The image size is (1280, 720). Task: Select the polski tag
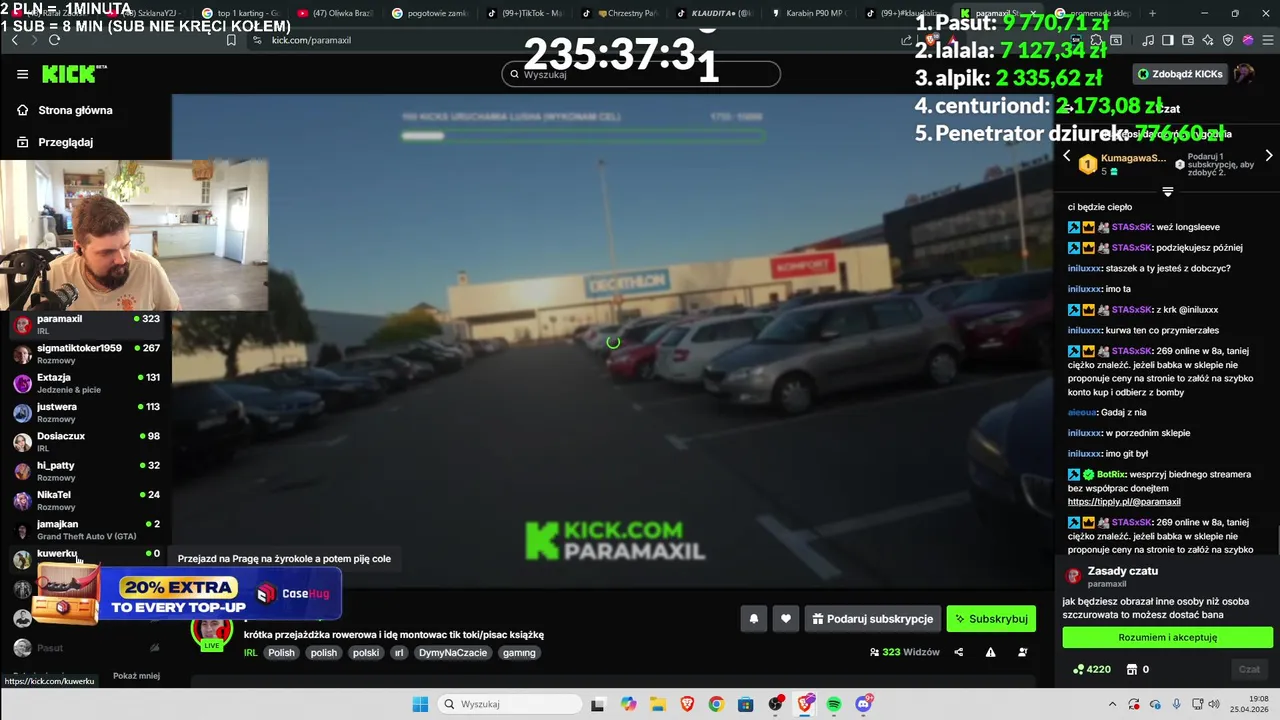click(x=366, y=653)
